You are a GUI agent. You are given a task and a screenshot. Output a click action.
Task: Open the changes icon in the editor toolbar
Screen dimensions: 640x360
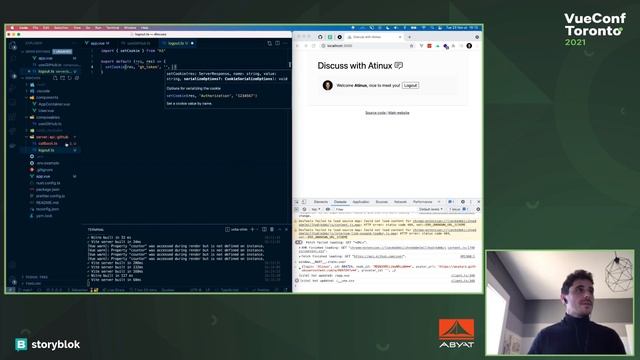coord(269,43)
